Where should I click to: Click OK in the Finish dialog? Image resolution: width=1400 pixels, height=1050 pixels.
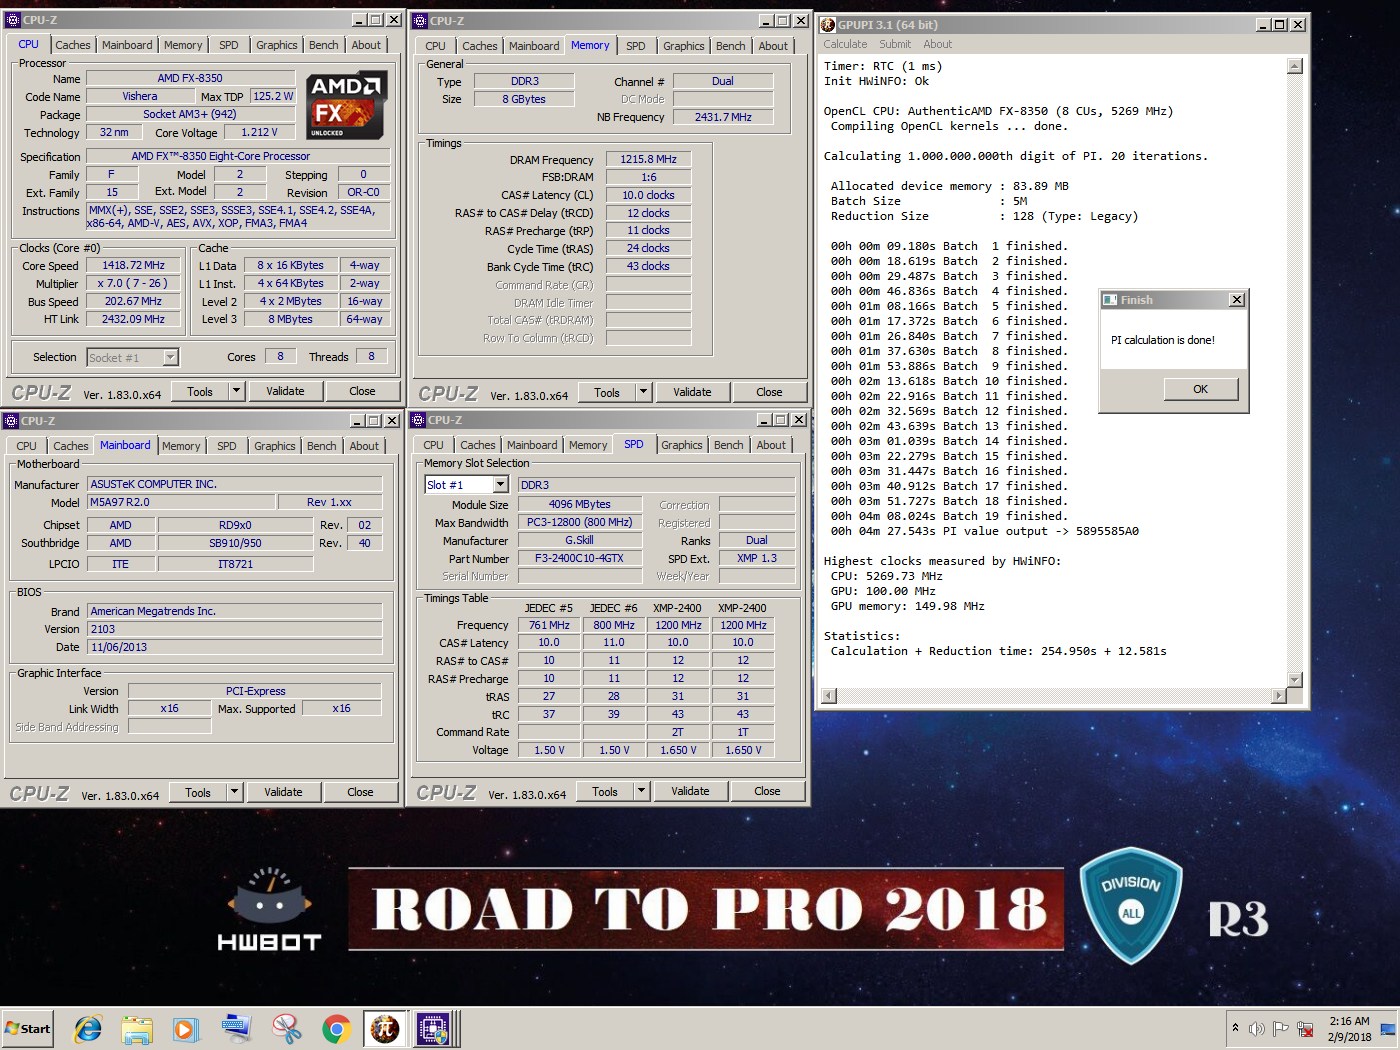[1200, 389]
